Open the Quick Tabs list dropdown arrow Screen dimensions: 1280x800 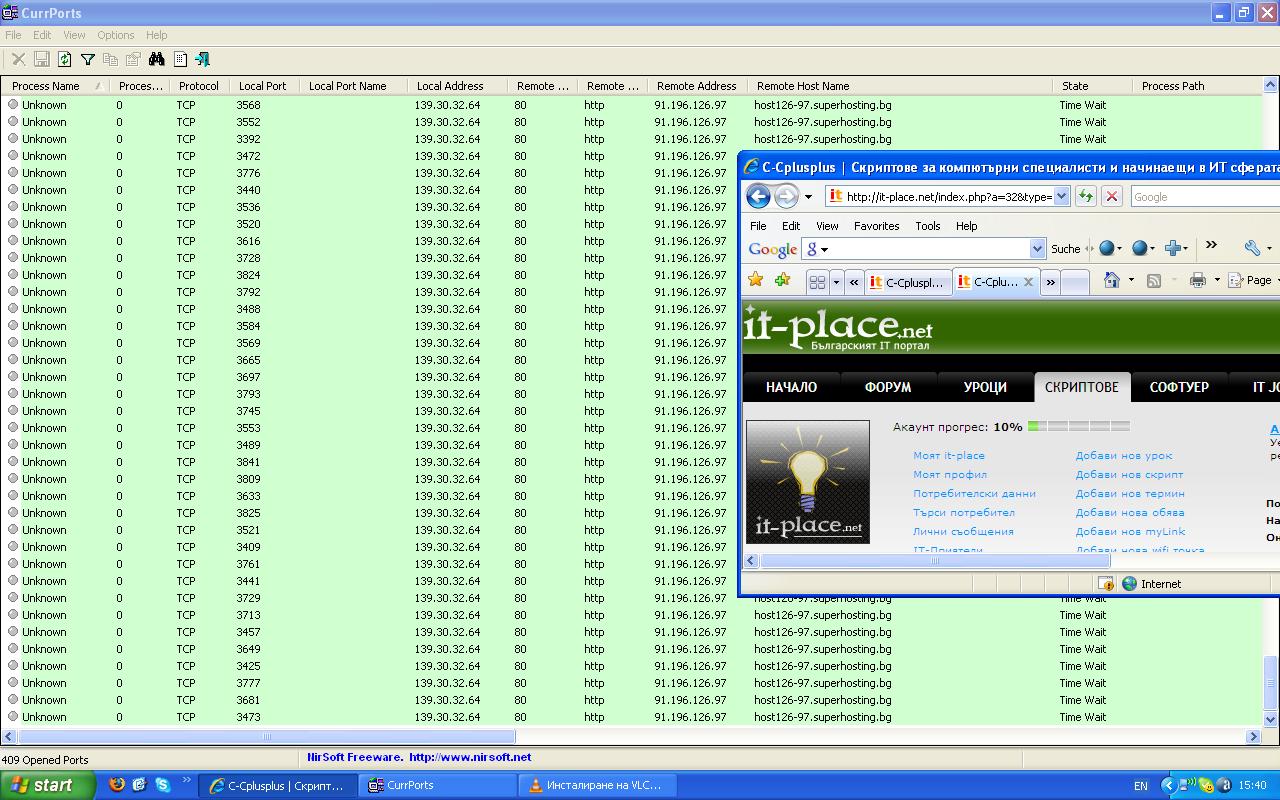tap(836, 282)
